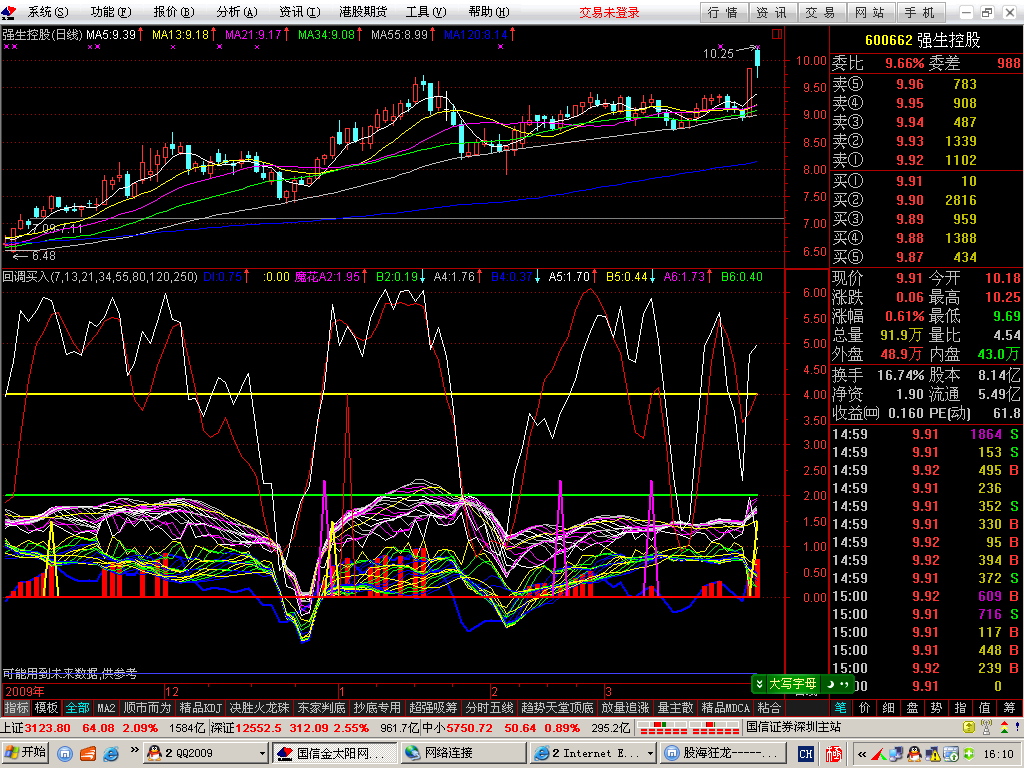The width and height of the screenshot is (1024, 768).
Task: Switch to the 势 tab in the right panel
Action: click(936, 707)
